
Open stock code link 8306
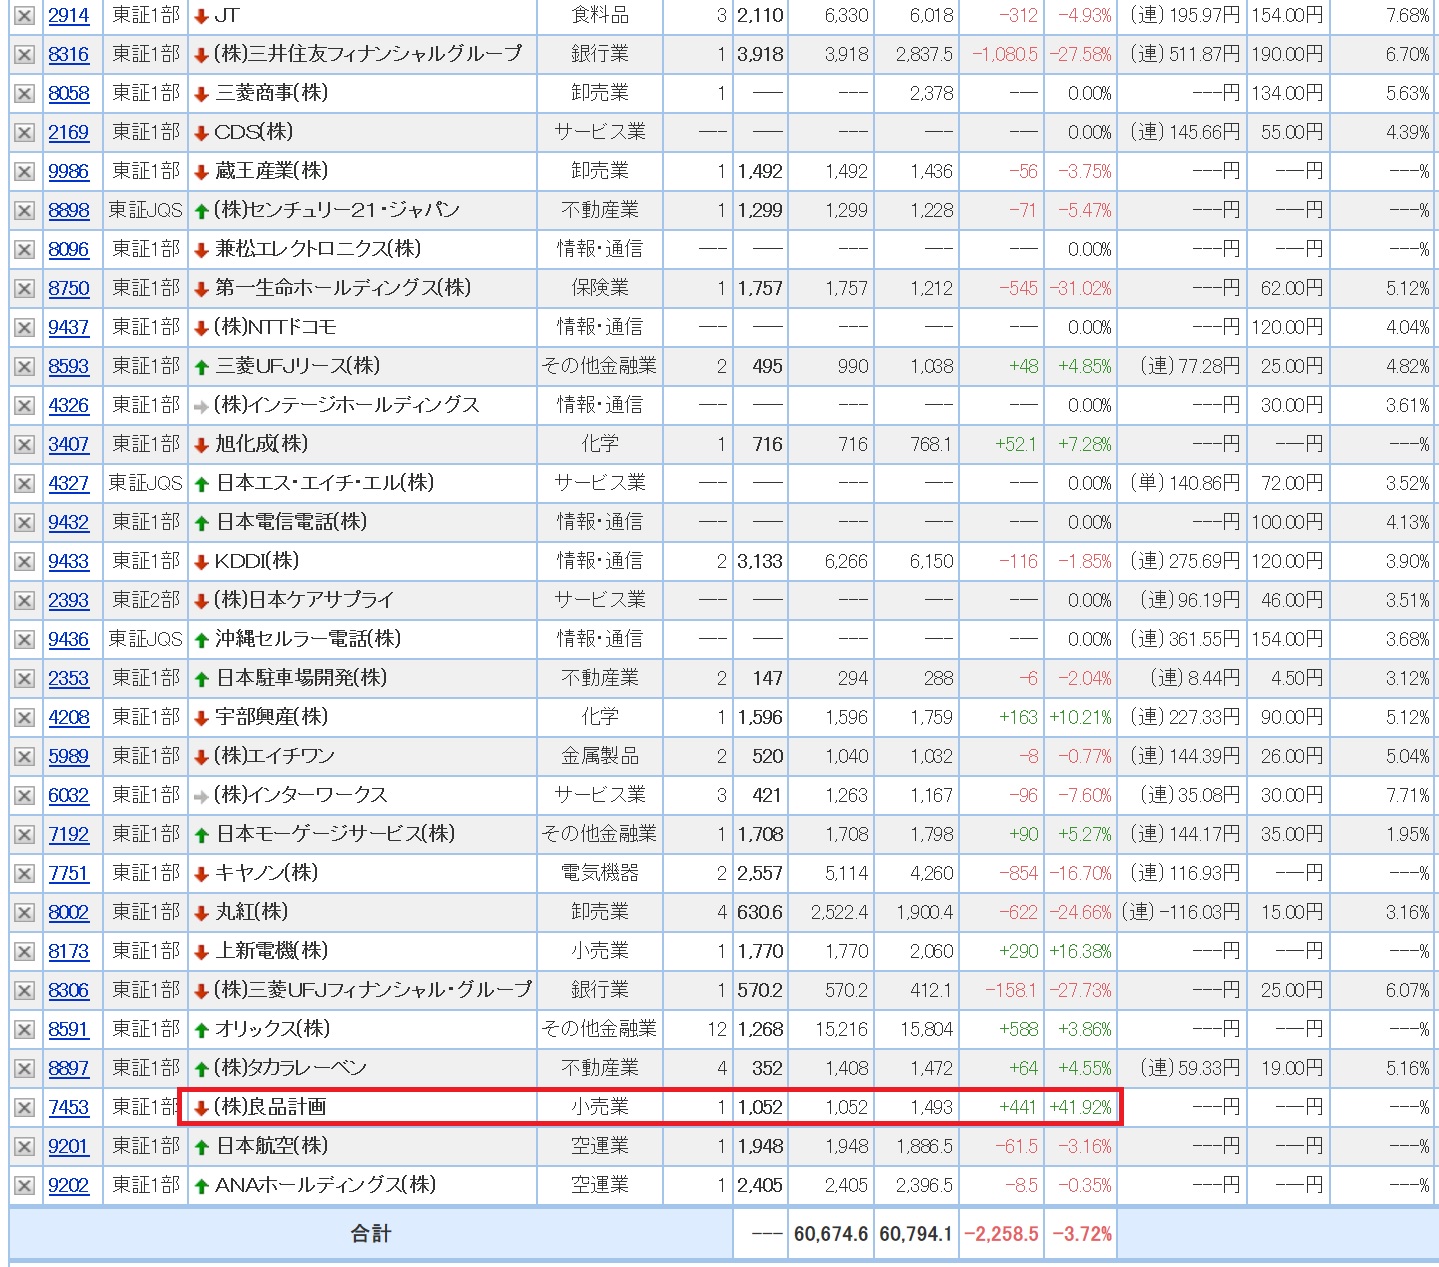click(69, 991)
